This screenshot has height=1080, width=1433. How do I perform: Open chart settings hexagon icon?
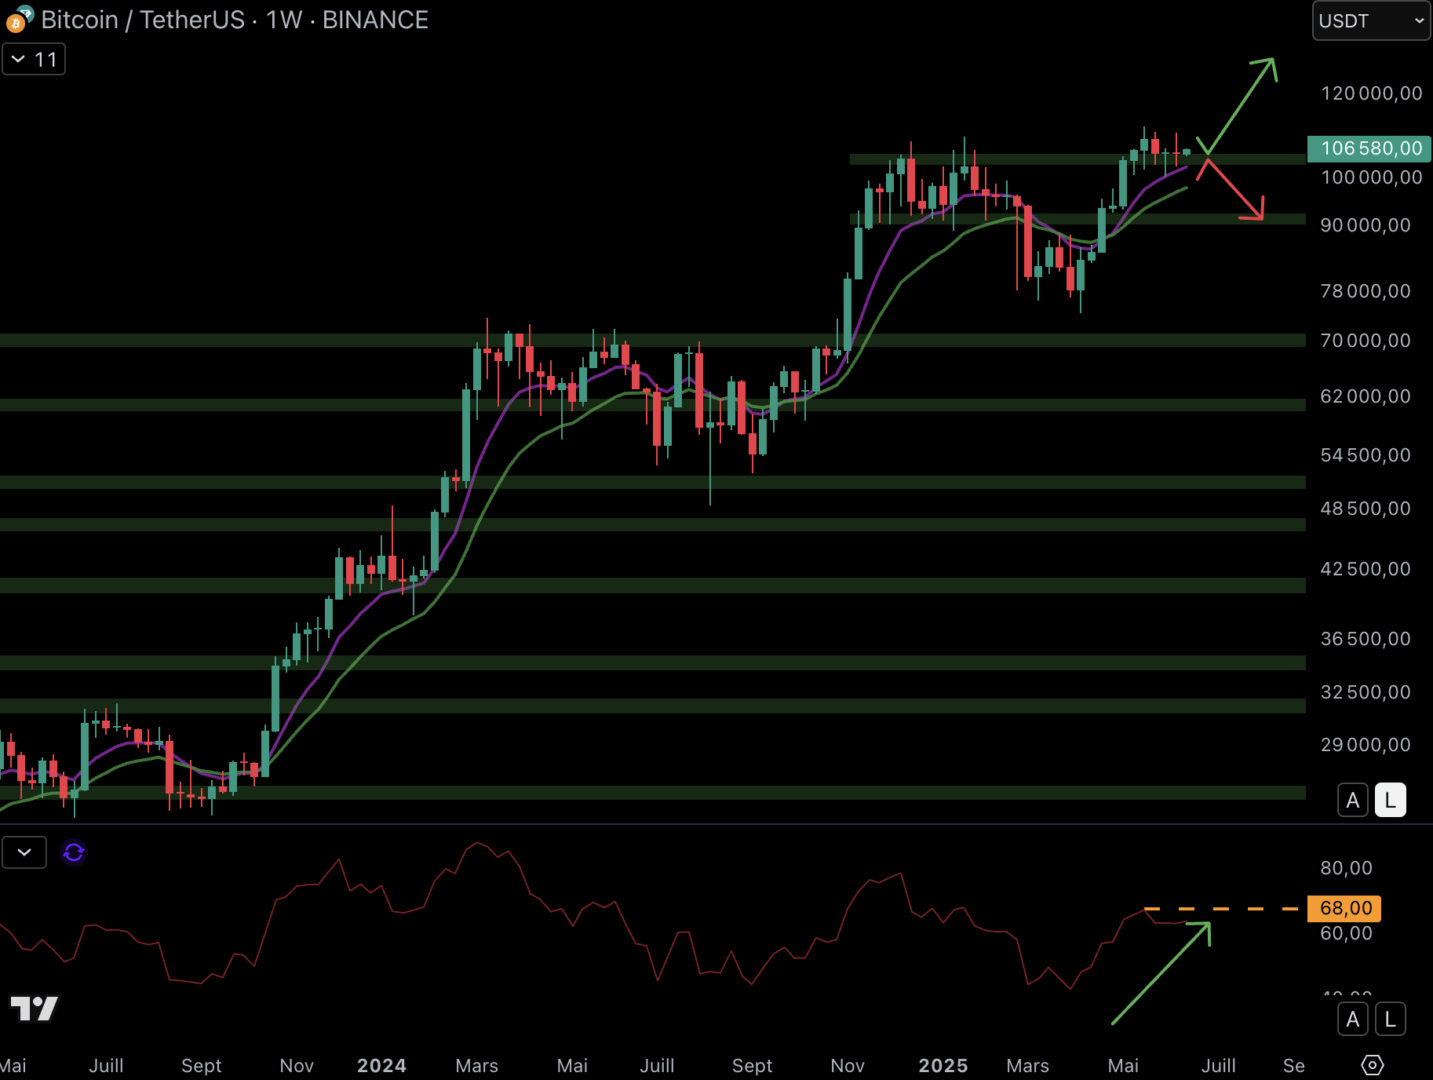(1373, 1065)
